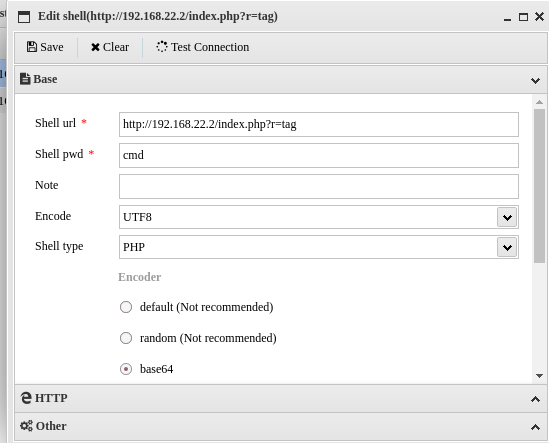549x443 pixels.
Task: Click the Test Connection button
Action: point(203,47)
